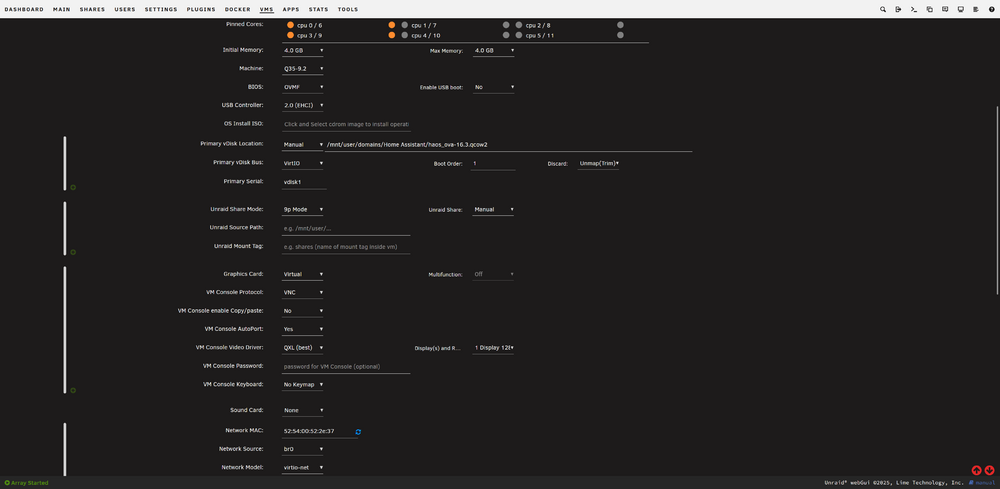1000x489 pixels.
Task: Go to the Dashboard tab
Action: point(24,10)
